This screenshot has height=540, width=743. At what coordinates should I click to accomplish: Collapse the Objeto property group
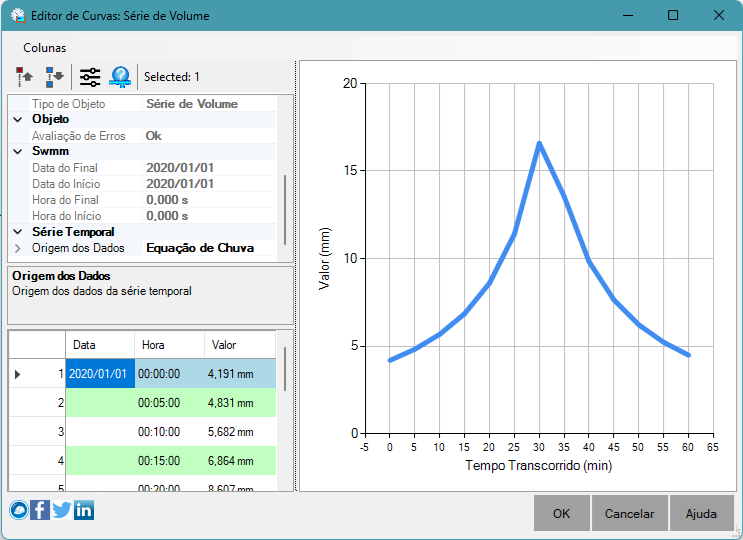(x=18, y=119)
